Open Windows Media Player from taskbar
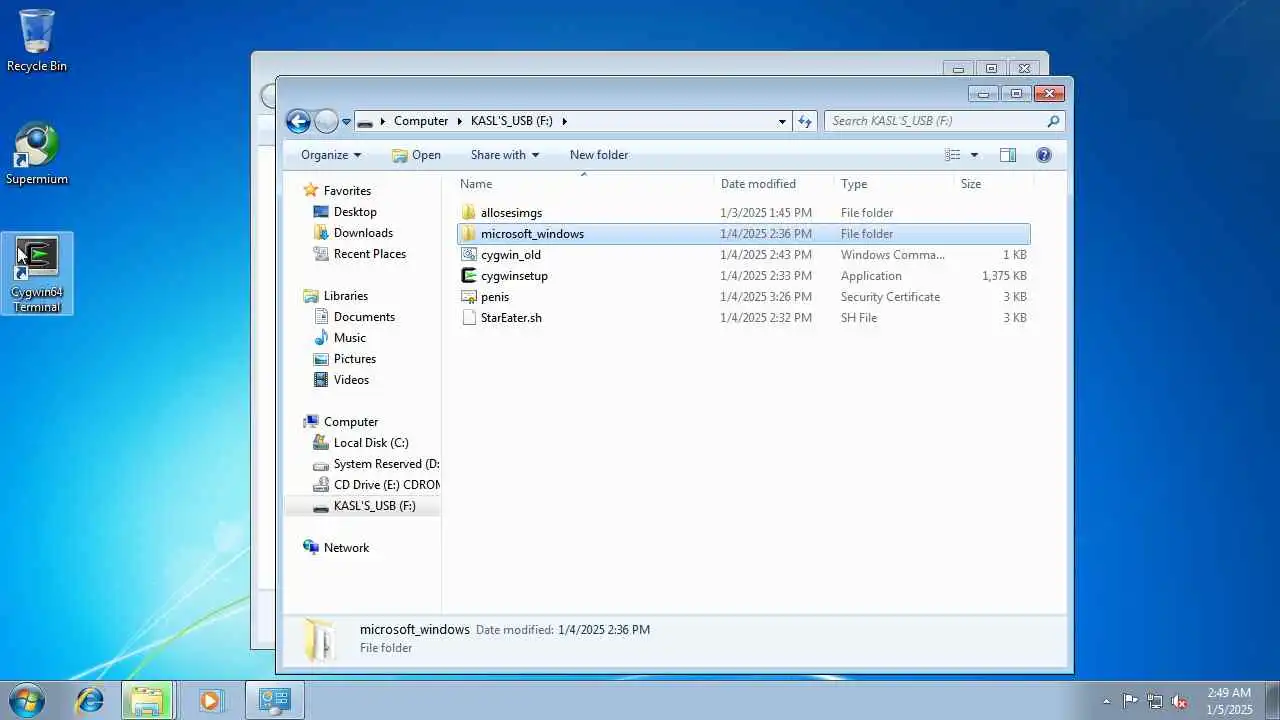This screenshot has height=720, width=1280. pos(210,701)
